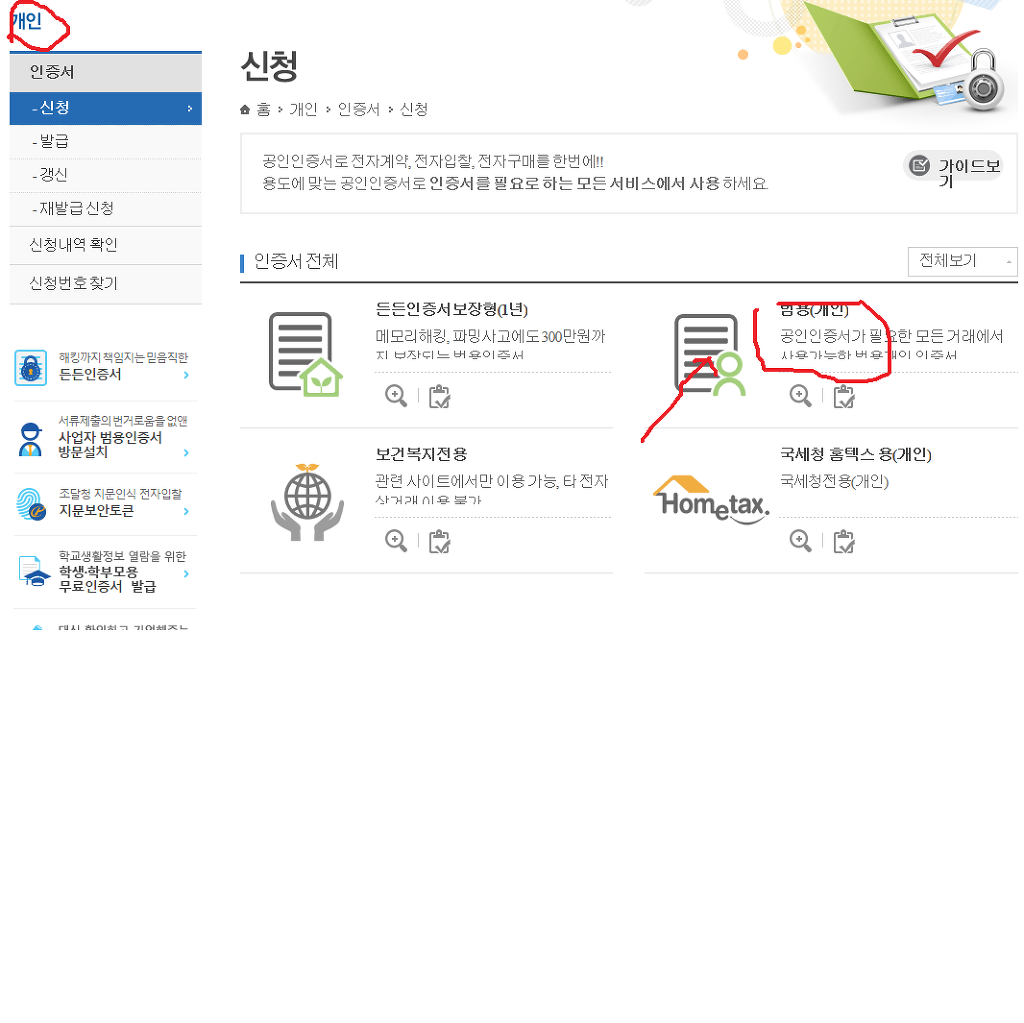
Task: Click magnifier icon under 국세청 홈텍스 용(개인)
Action: (x=801, y=540)
